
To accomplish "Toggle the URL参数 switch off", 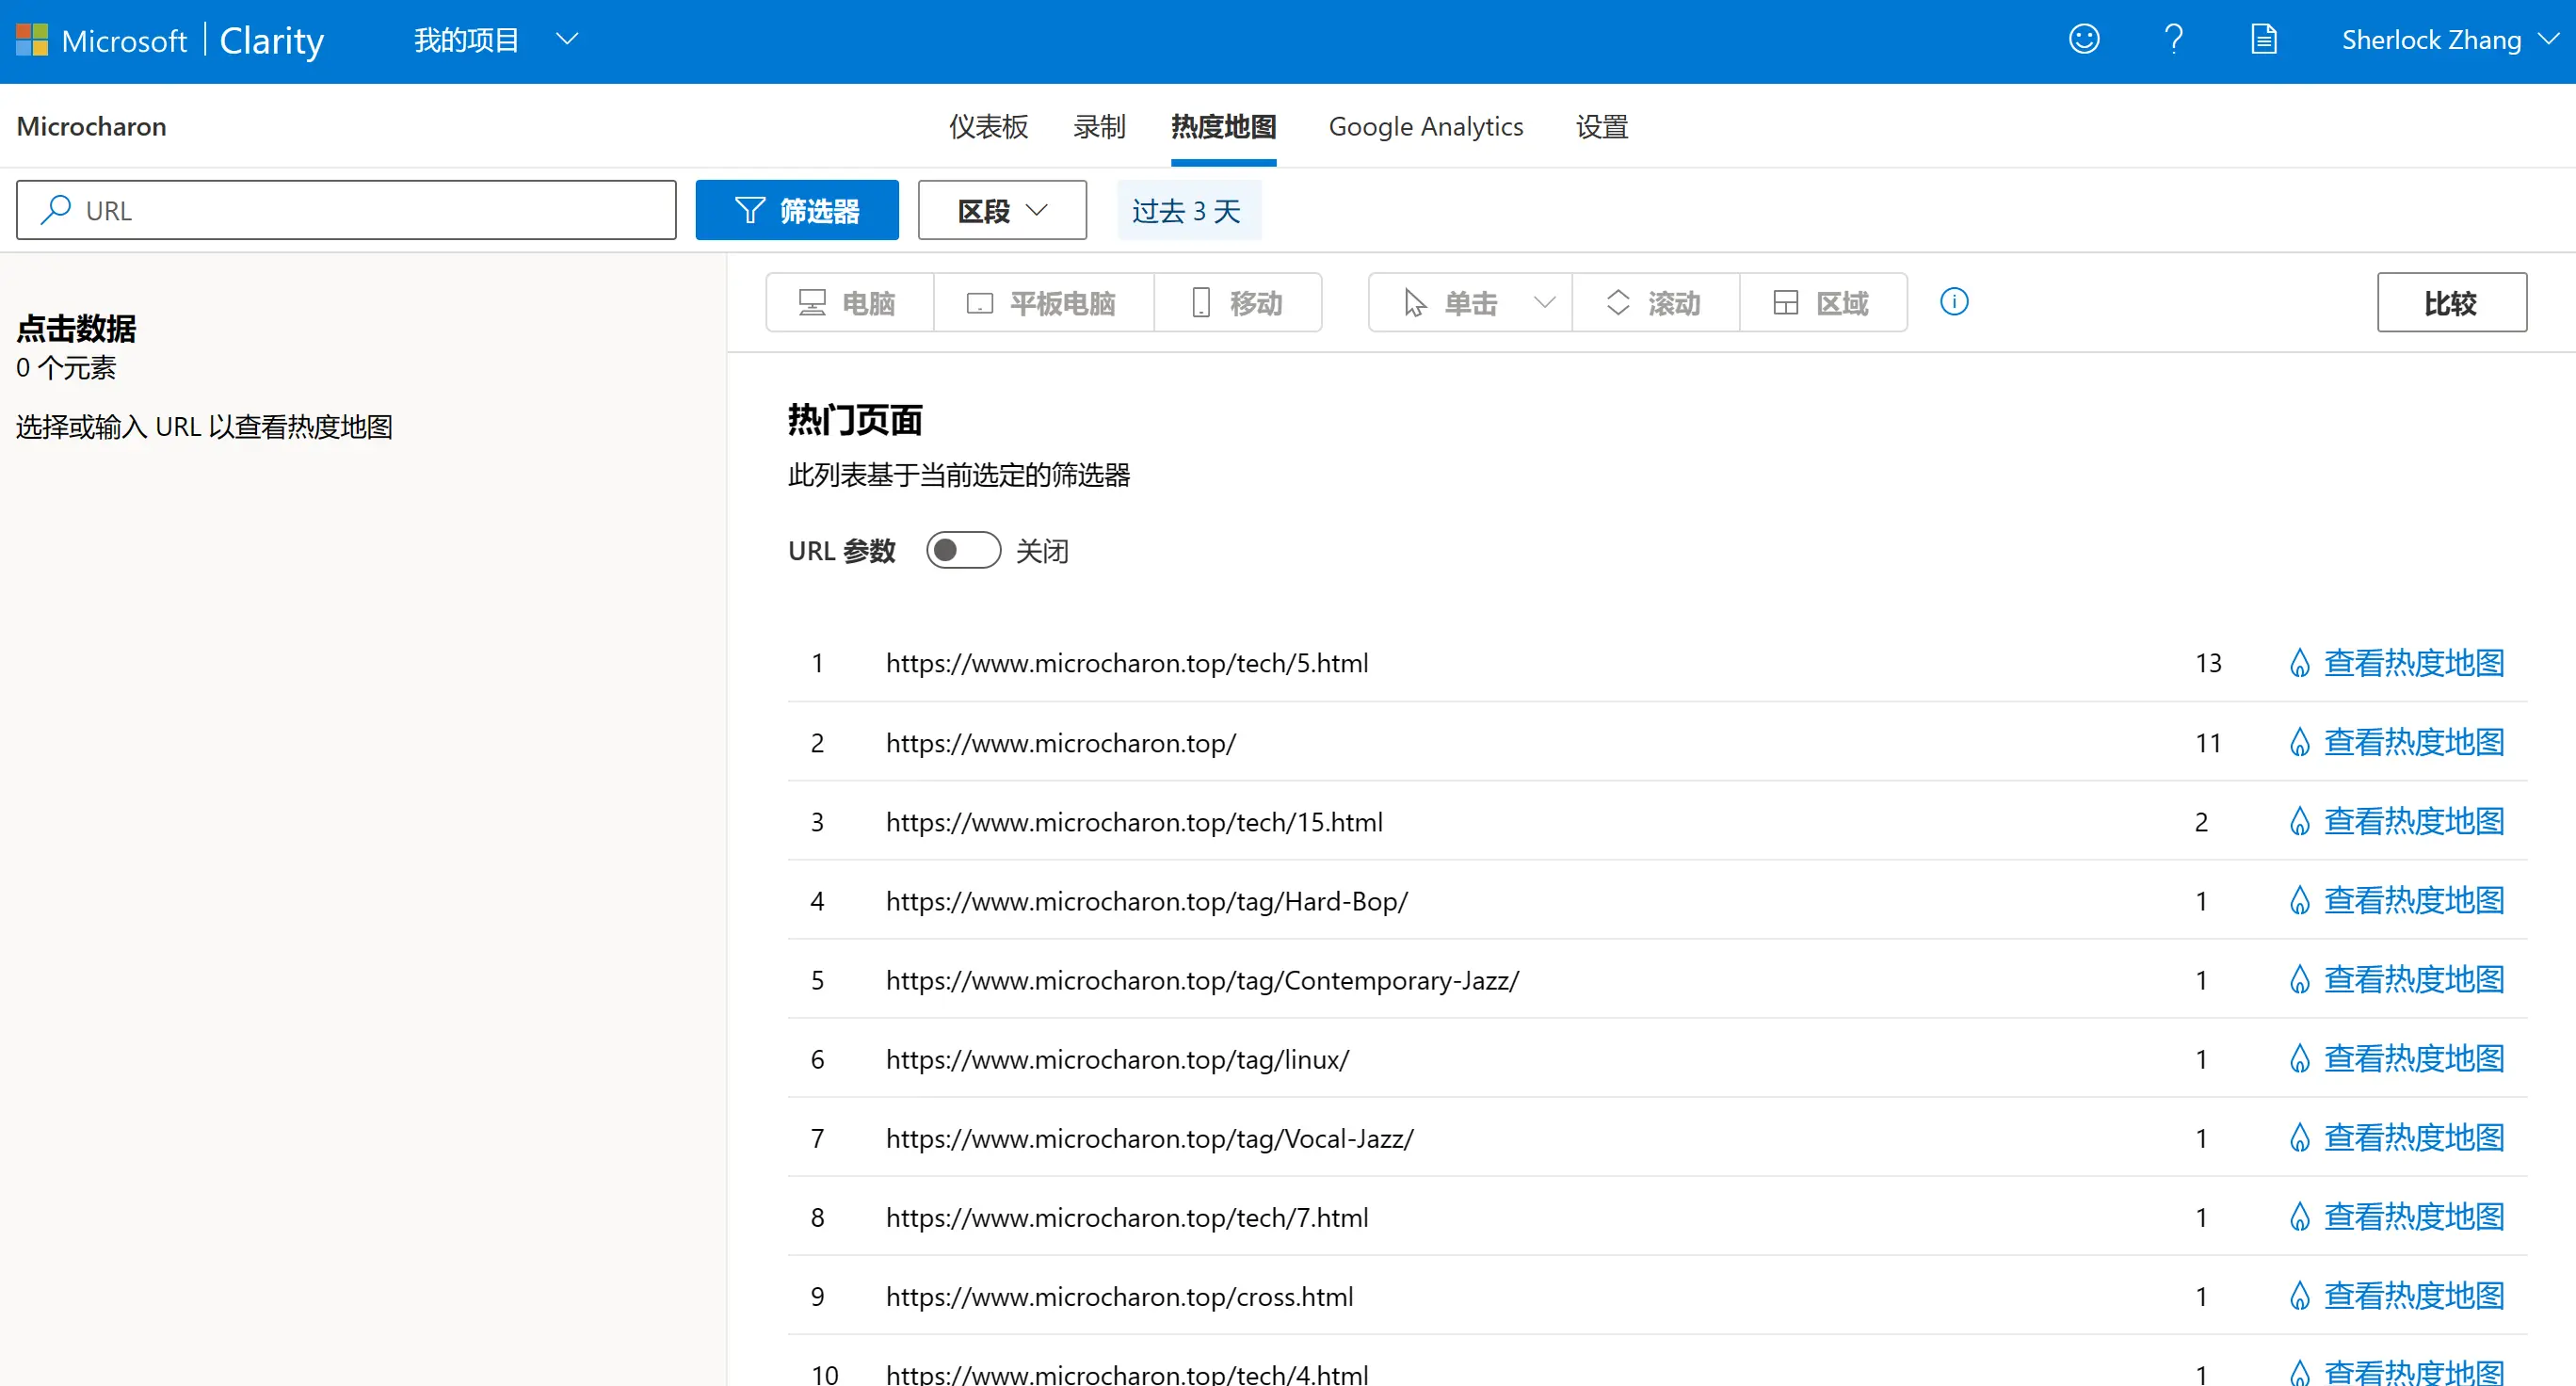I will [x=960, y=550].
